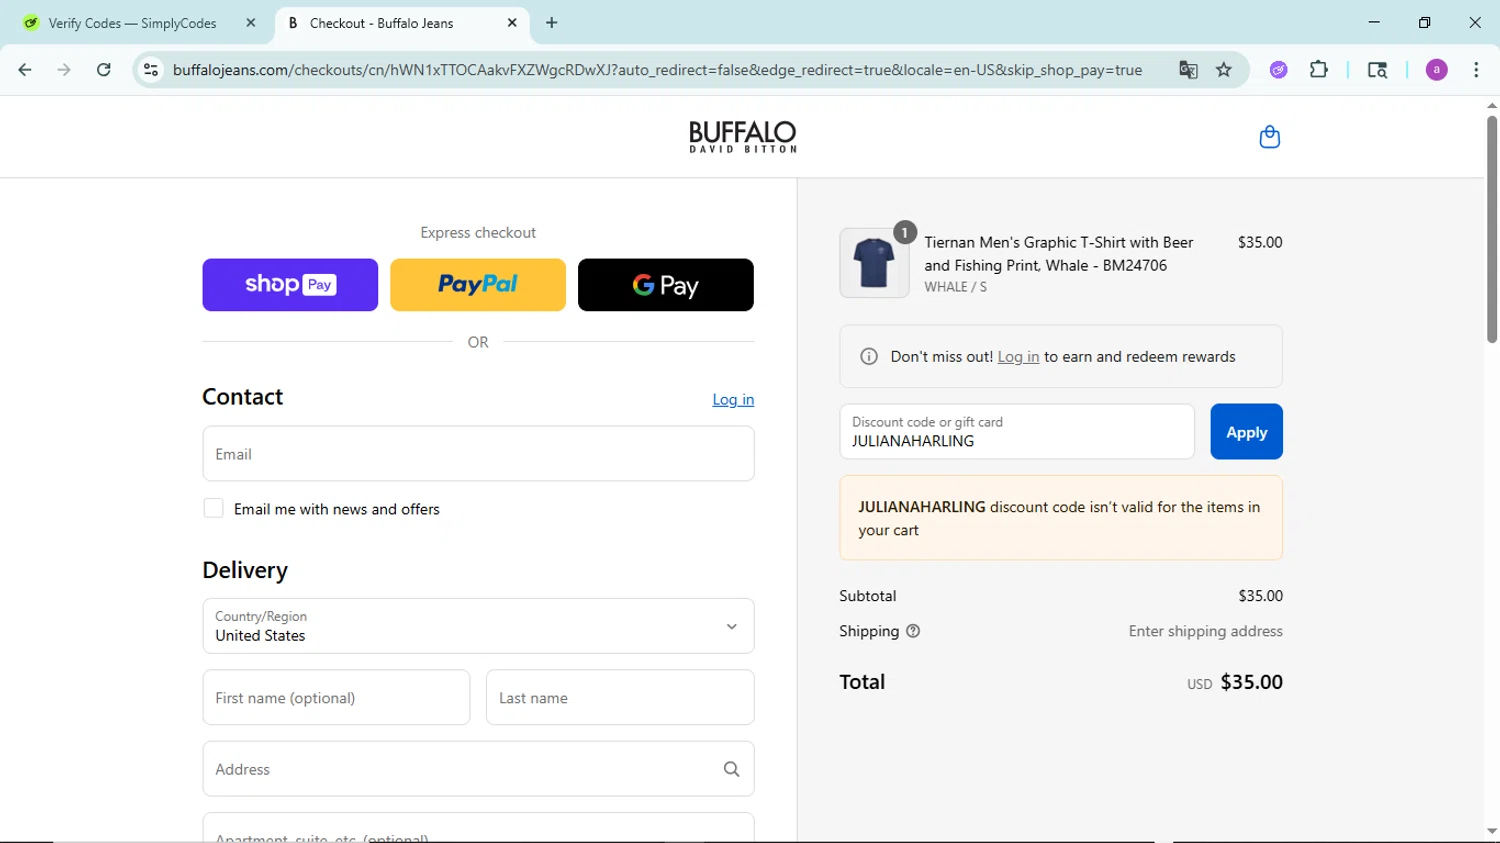
Task: Pay with PayPal button
Action: coord(478,285)
